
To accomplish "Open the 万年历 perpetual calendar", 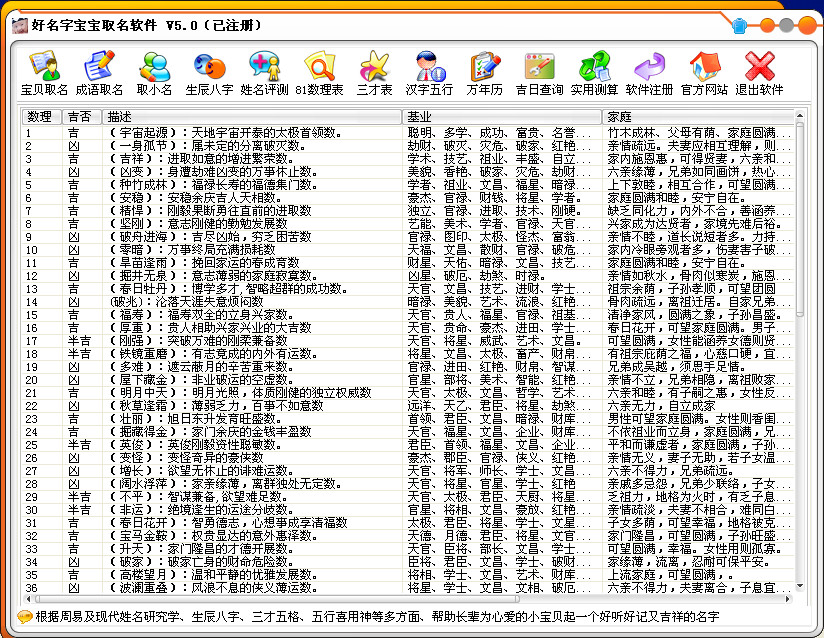I will click(484, 72).
